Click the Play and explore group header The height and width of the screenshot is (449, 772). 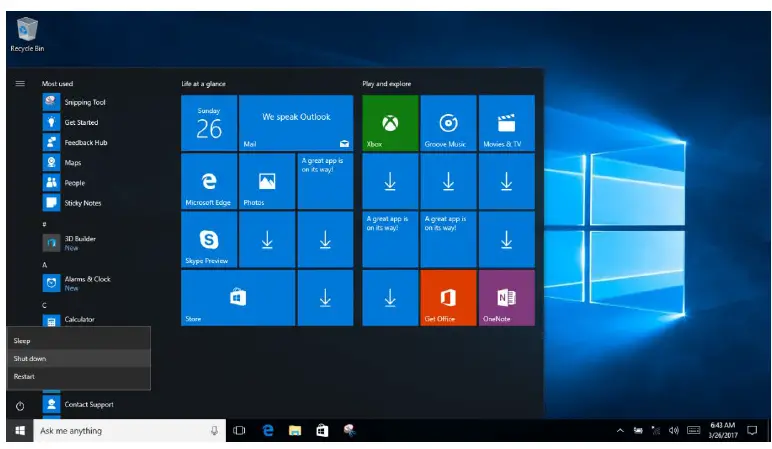pos(386,84)
